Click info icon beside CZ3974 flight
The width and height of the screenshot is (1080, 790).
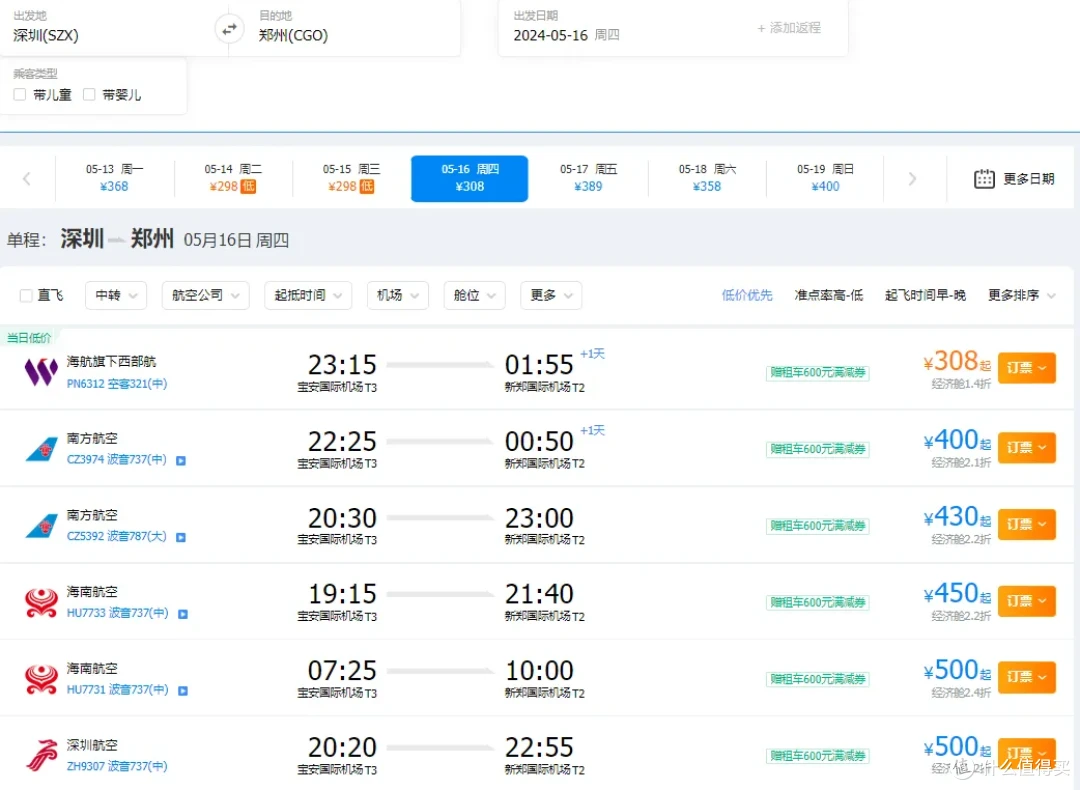pos(180,460)
